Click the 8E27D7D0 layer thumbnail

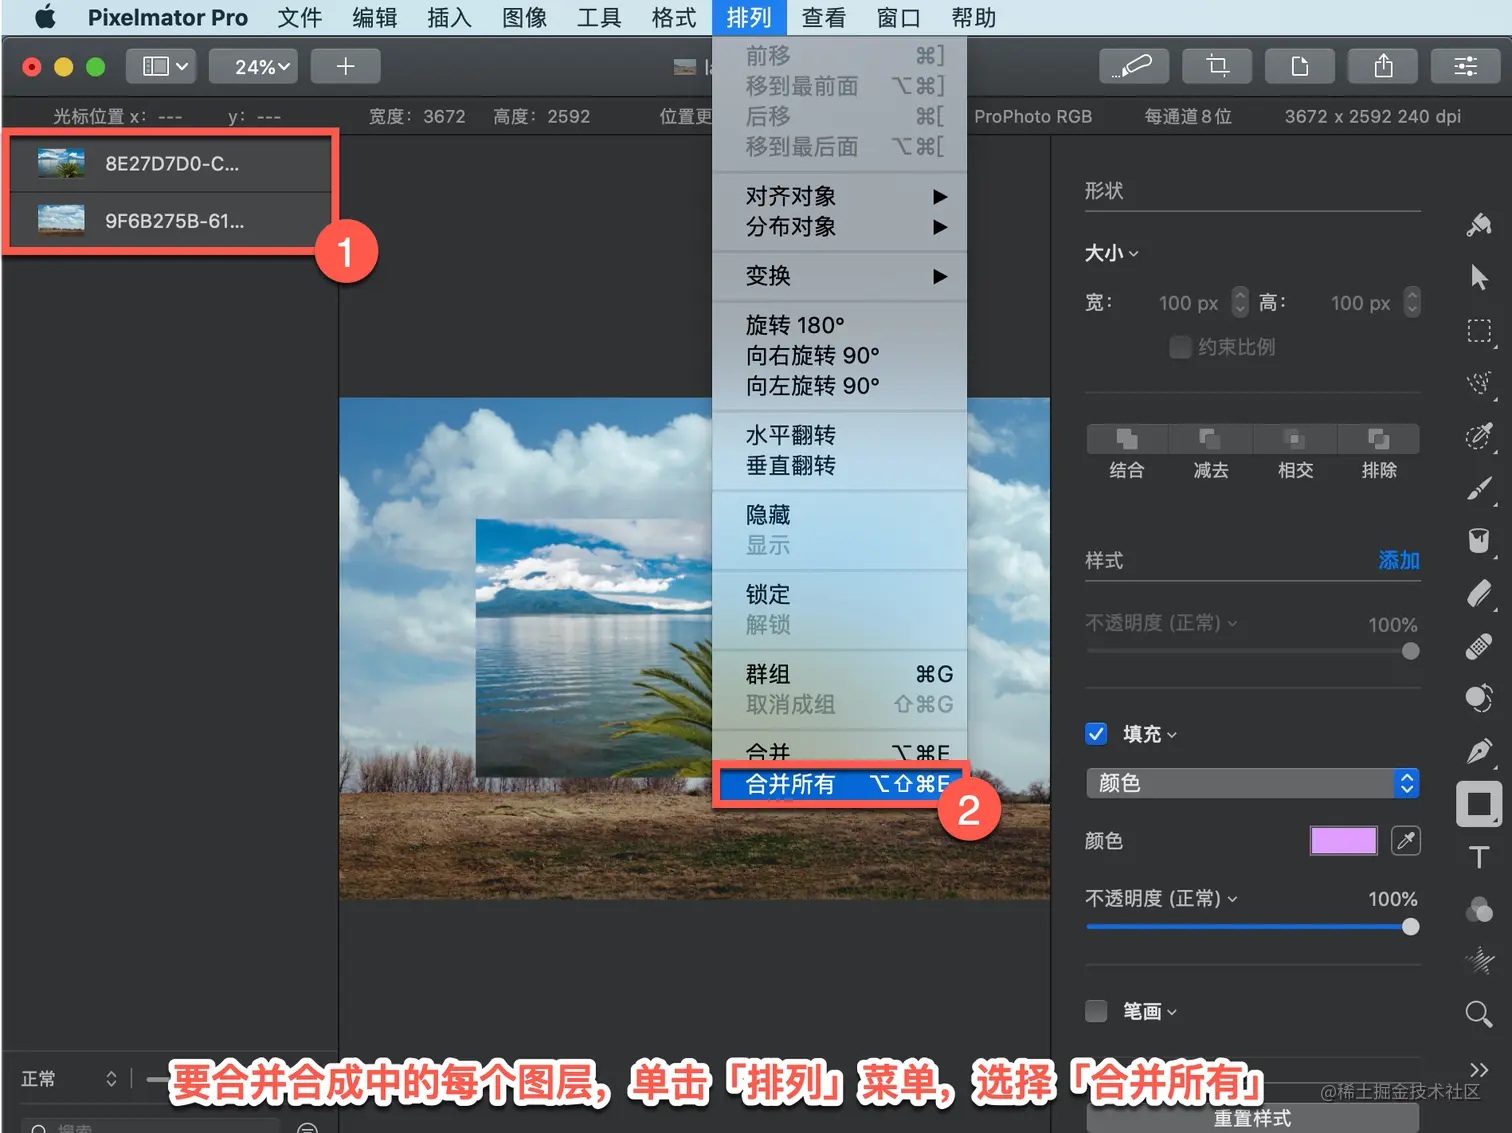[61, 162]
